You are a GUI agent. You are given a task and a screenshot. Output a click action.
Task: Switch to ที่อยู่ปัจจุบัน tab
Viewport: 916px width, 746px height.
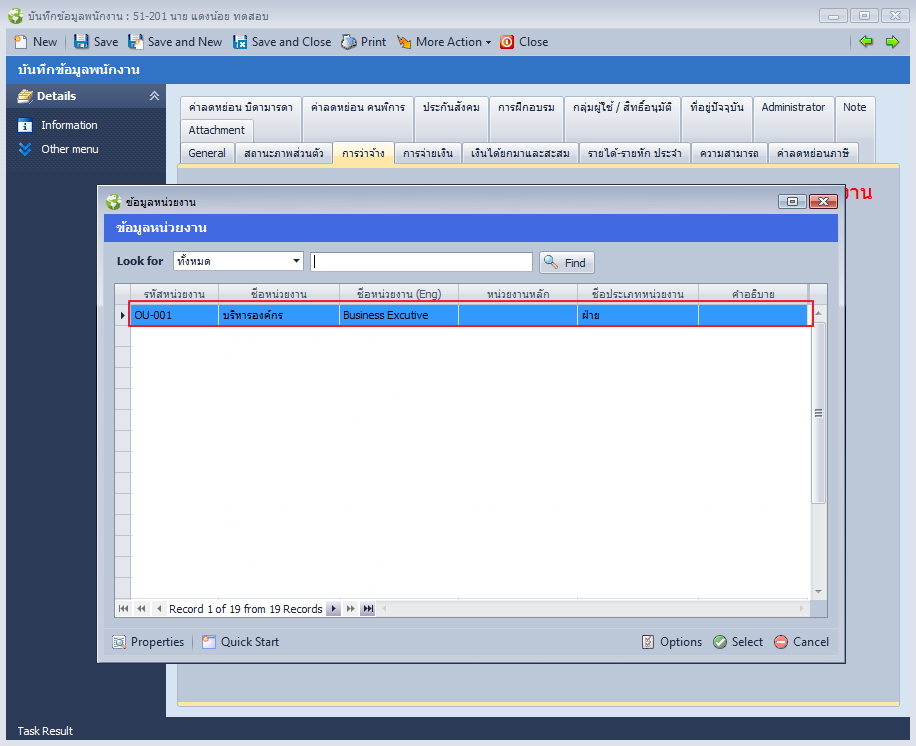tap(717, 107)
